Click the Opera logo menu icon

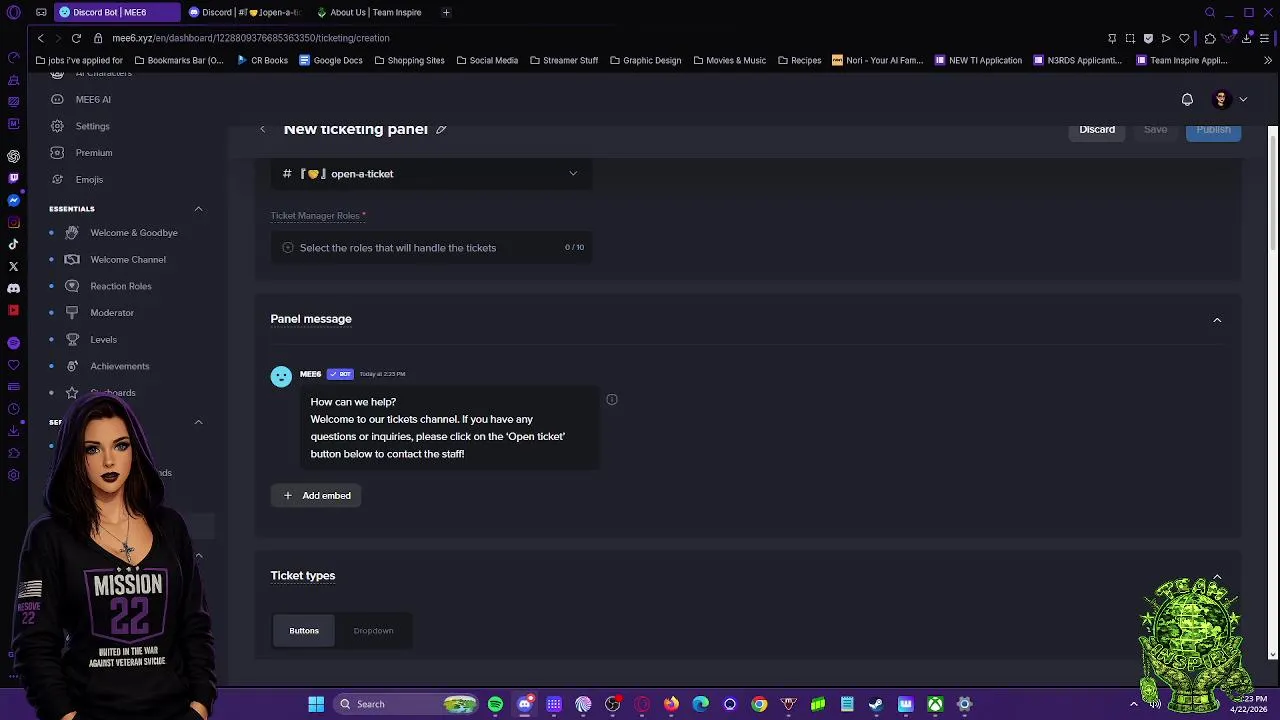[13, 13]
